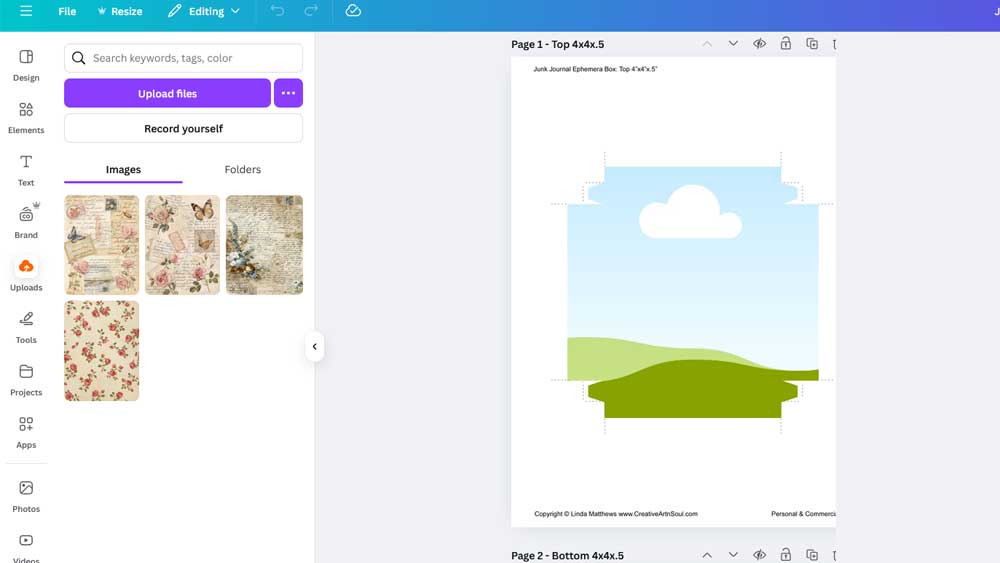Open the Brand kit panel
1000x563 pixels.
coord(26,222)
